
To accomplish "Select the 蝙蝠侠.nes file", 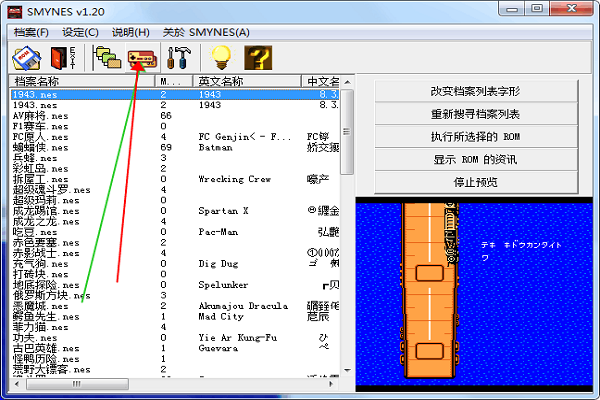I will click(x=41, y=147).
